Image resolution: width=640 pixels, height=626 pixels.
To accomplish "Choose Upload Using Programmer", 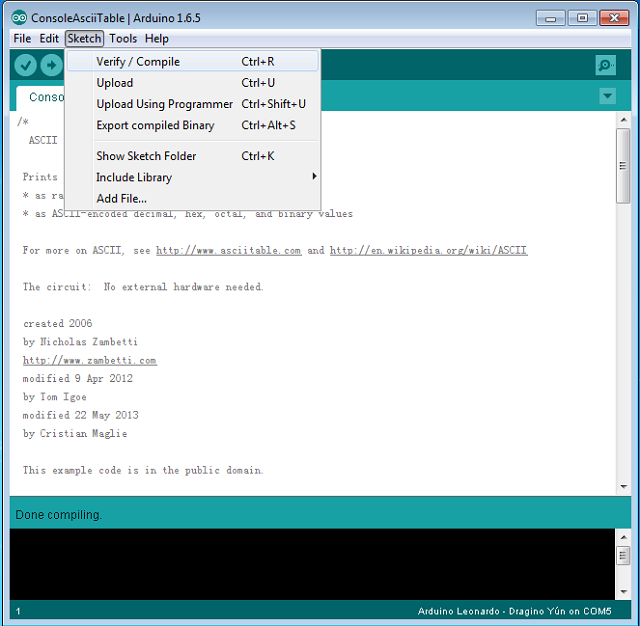I will click(x=193, y=104).
